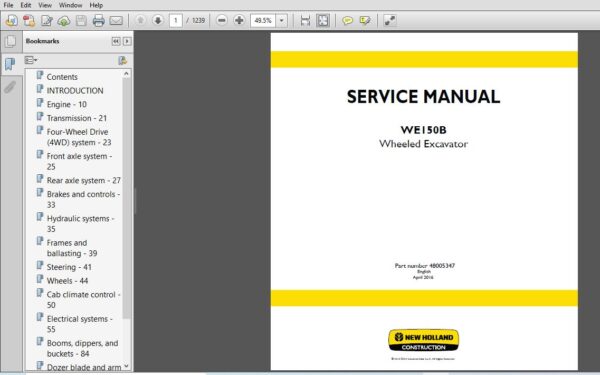The width and height of the screenshot is (600, 375).
Task: Zoom out with the minus button
Action: pos(222,20)
